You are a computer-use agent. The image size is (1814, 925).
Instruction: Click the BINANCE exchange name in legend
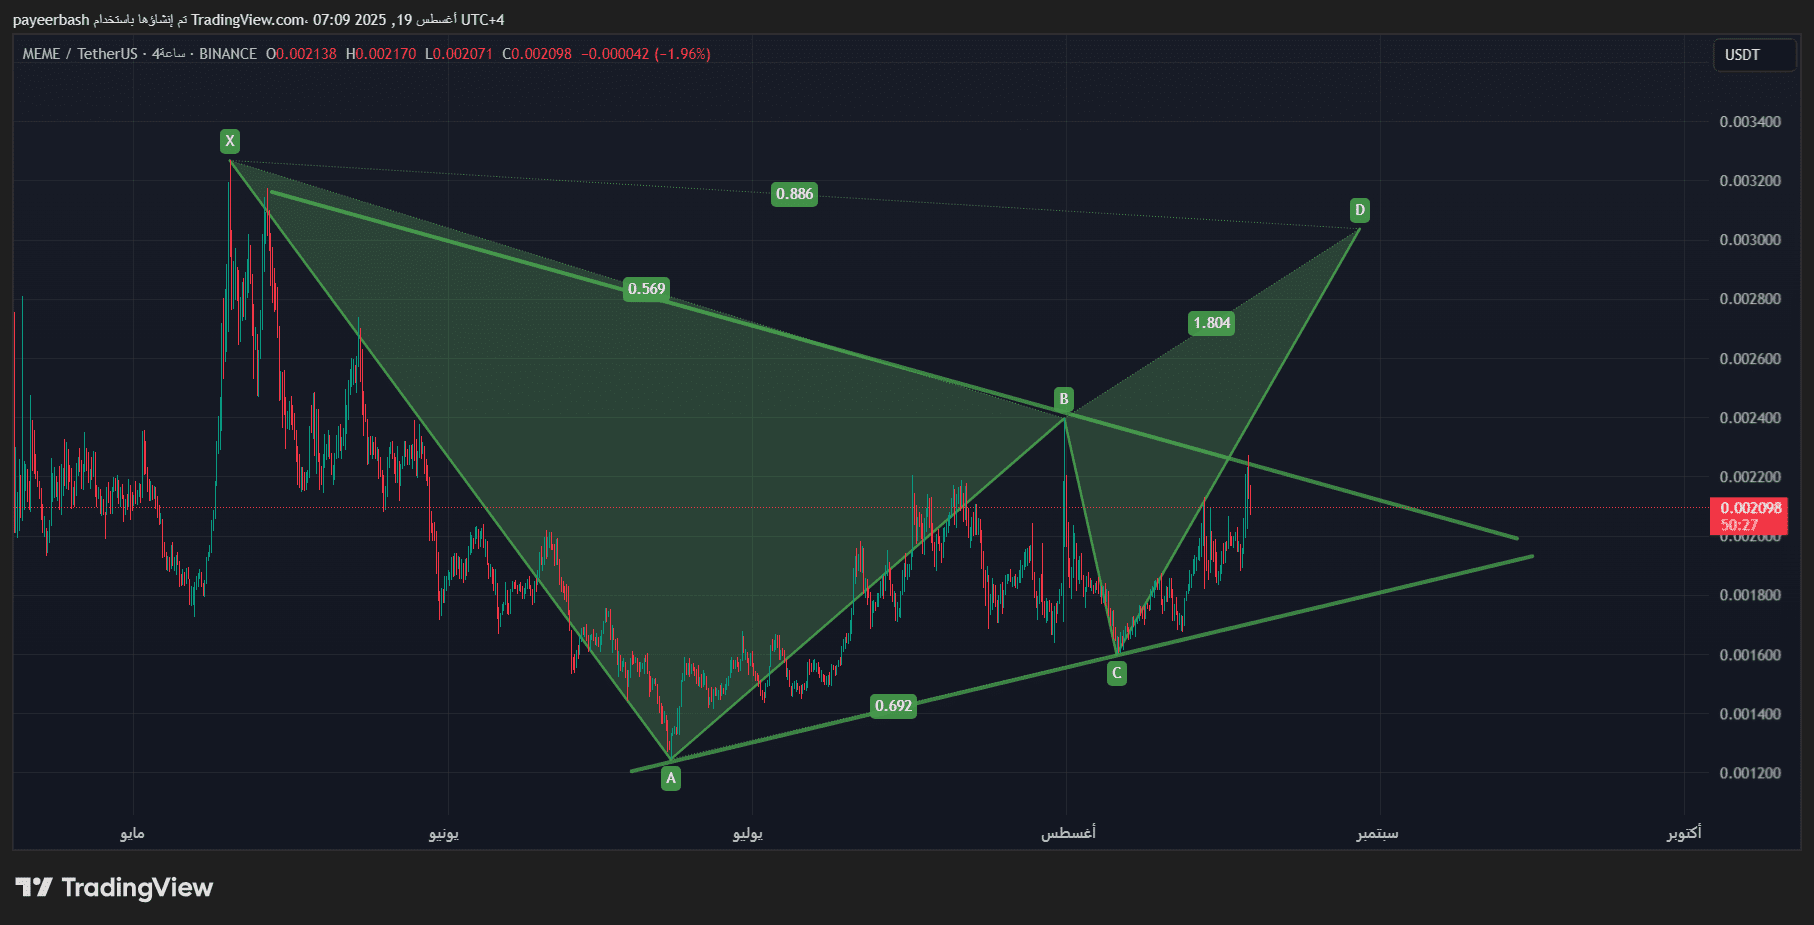click(228, 54)
